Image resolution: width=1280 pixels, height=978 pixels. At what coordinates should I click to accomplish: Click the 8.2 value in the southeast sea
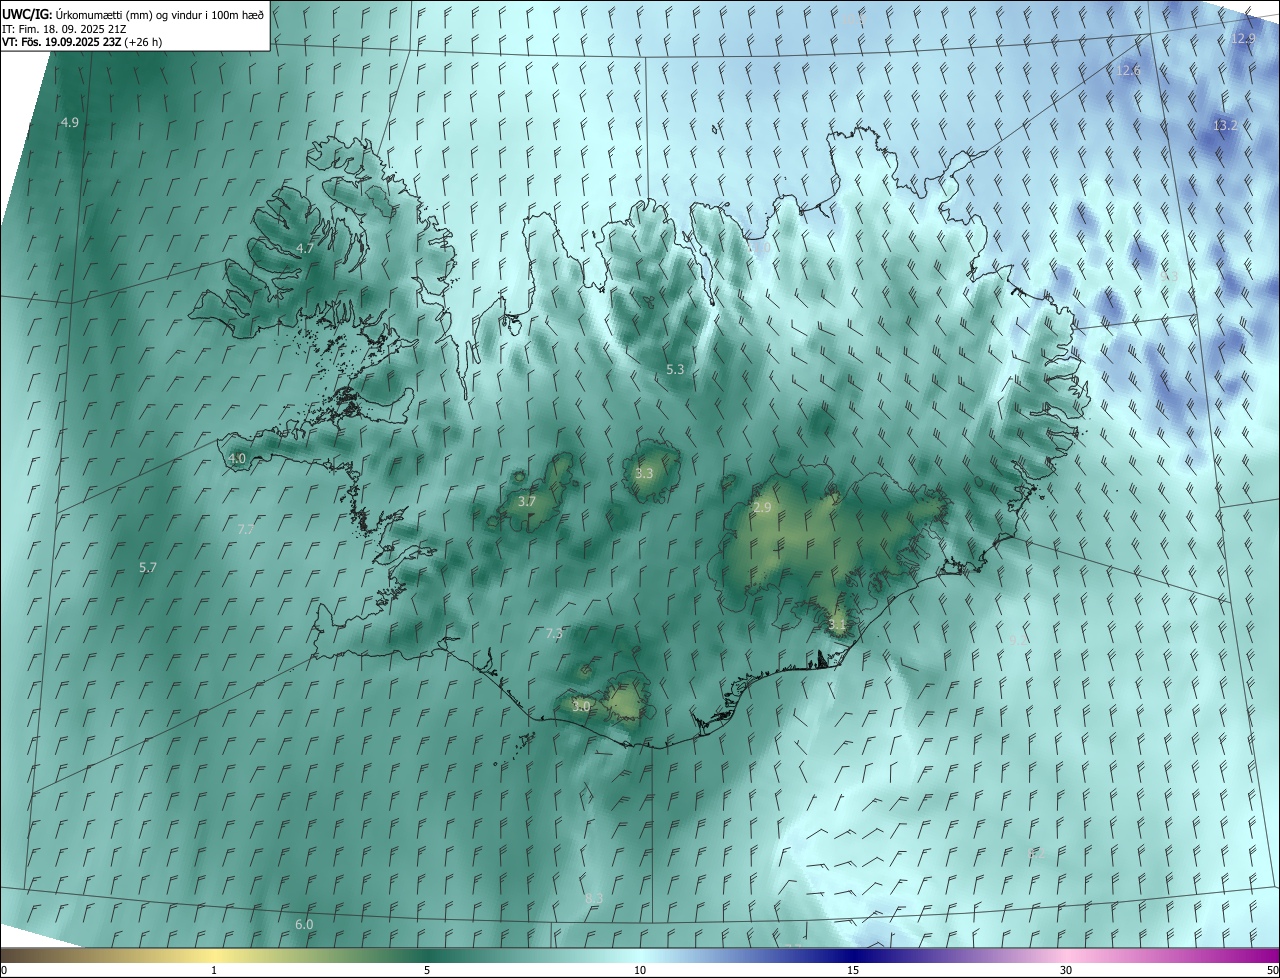(x=1037, y=853)
